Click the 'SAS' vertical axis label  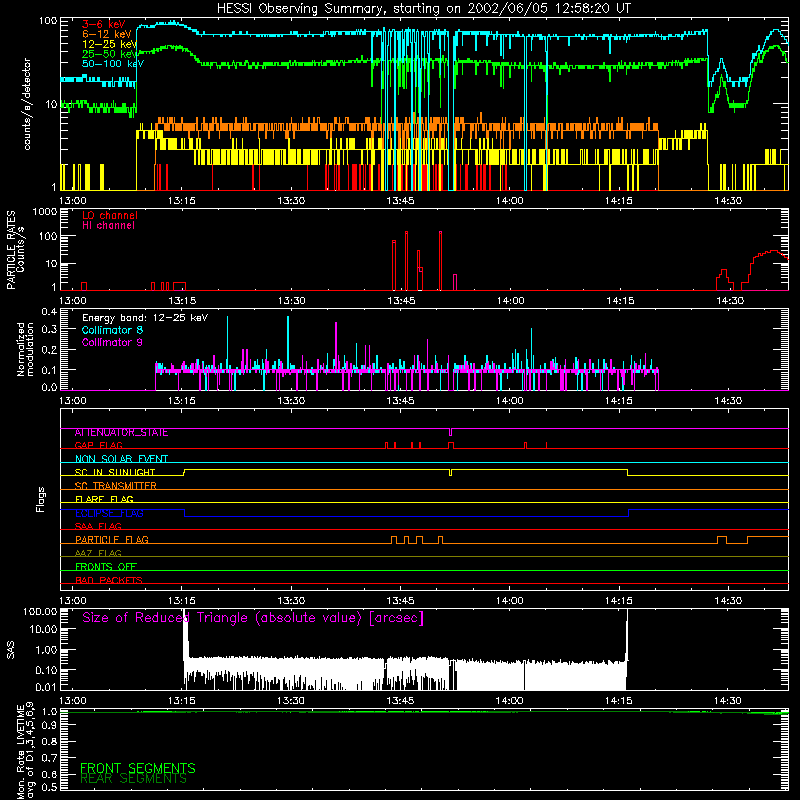(x=11, y=650)
